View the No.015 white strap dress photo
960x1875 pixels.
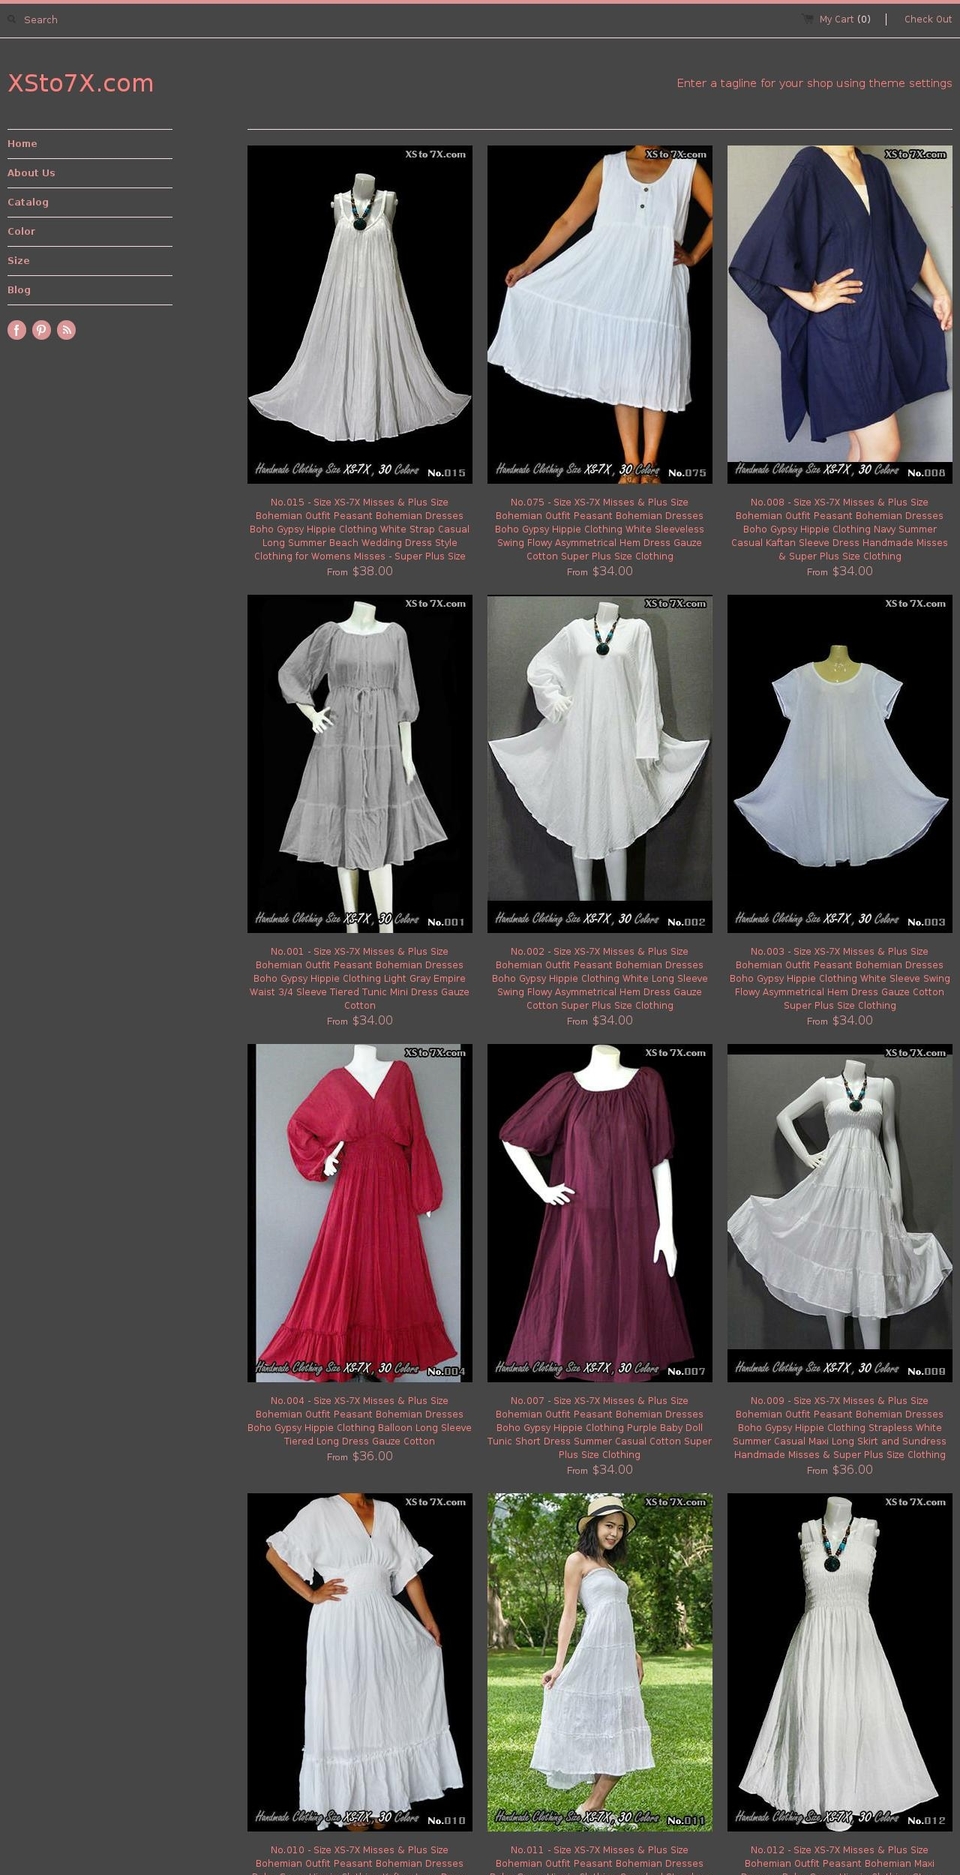pyautogui.click(x=360, y=314)
